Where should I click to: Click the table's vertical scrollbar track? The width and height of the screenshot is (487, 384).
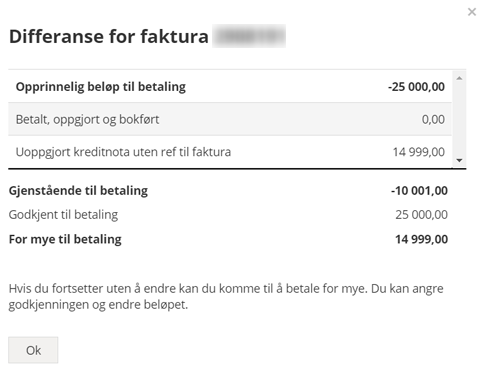[x=459, y=119]
